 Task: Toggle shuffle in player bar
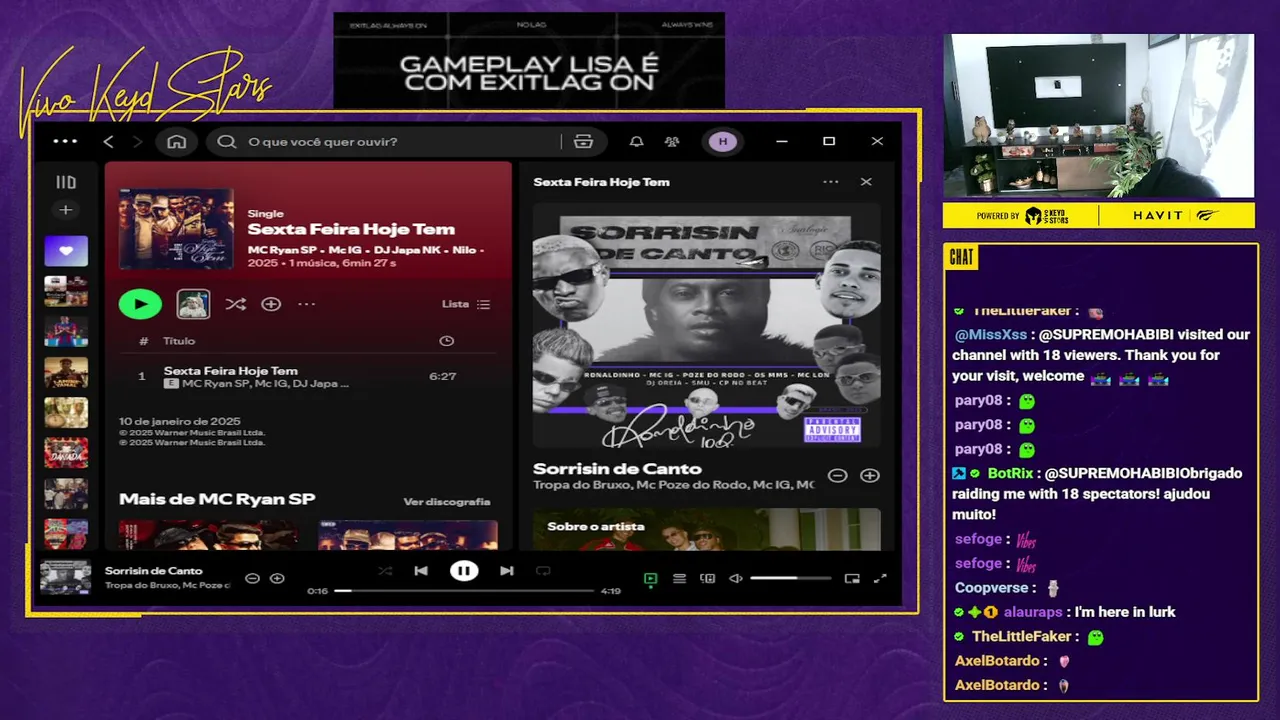coord(385,571)
